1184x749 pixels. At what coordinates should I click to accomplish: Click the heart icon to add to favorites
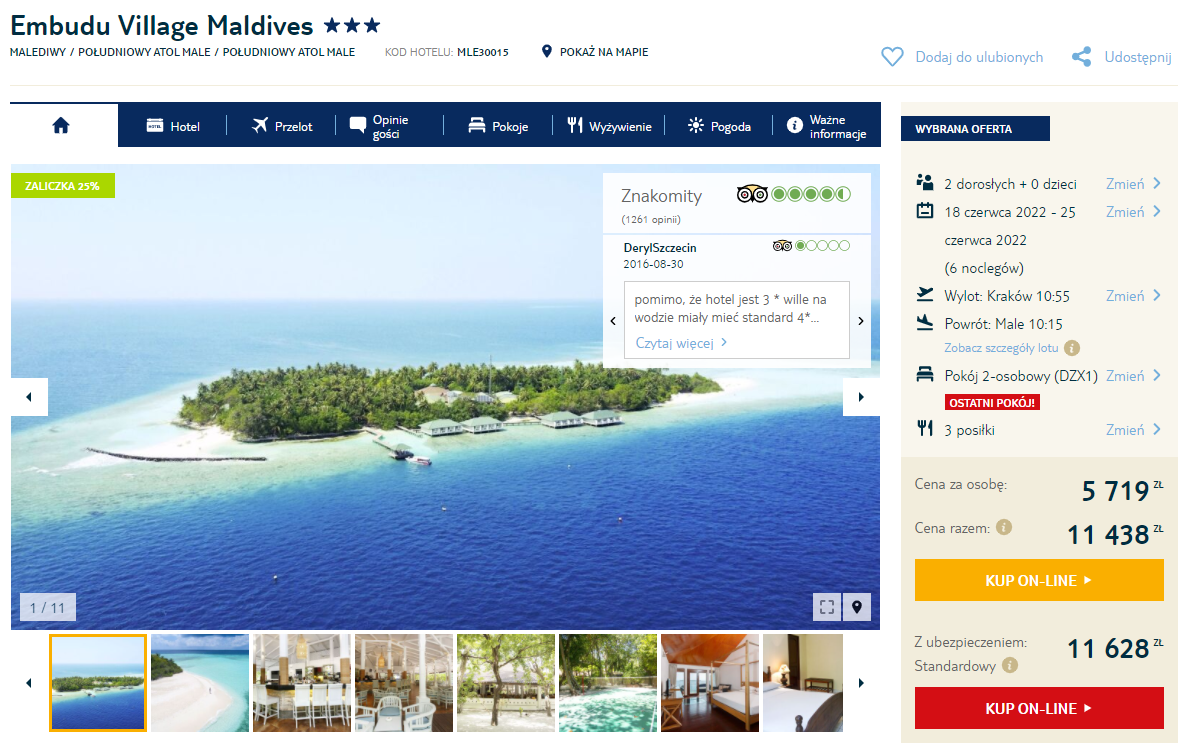[892, 57]
